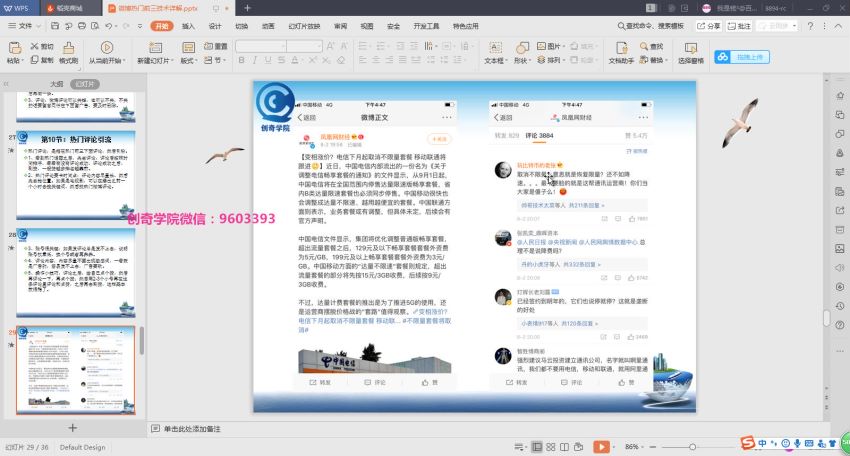Image resolution: width=850 pixels, height=456 pixels.
Task: Open the font color A control
Action: tap(294, 60)
